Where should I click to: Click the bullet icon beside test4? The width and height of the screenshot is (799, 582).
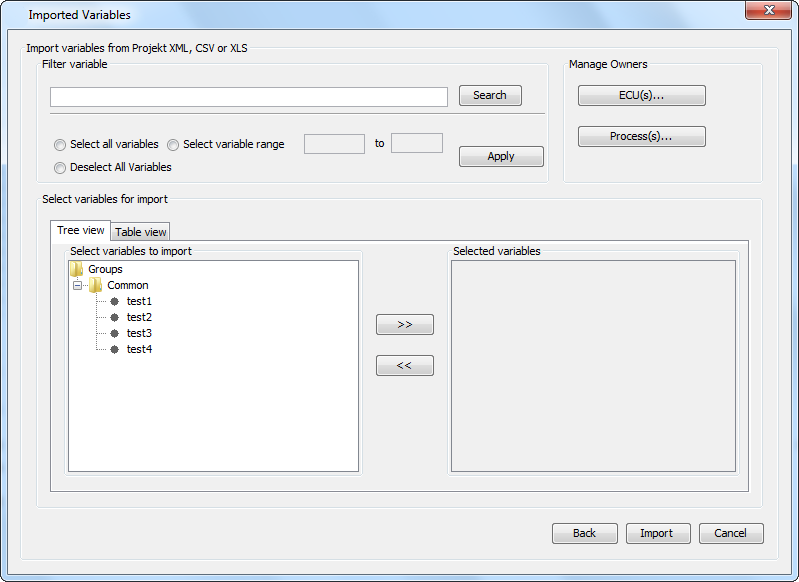point(115,349)
